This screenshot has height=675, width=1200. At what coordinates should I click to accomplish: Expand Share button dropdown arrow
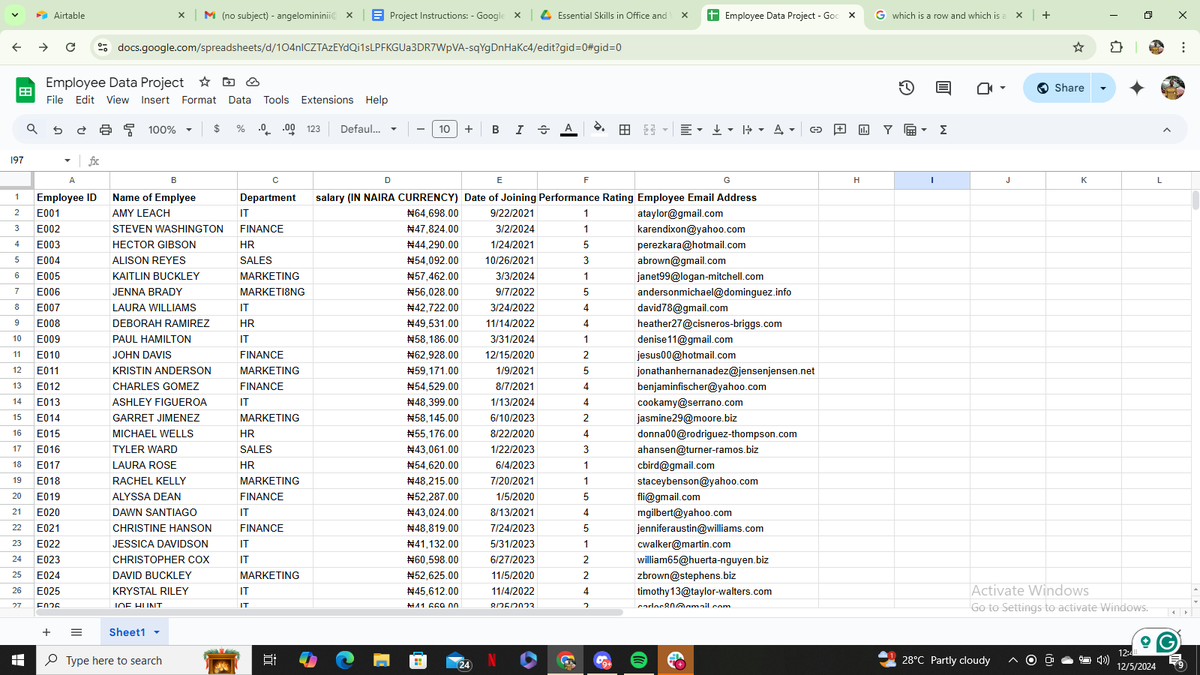click(1104, 88)
